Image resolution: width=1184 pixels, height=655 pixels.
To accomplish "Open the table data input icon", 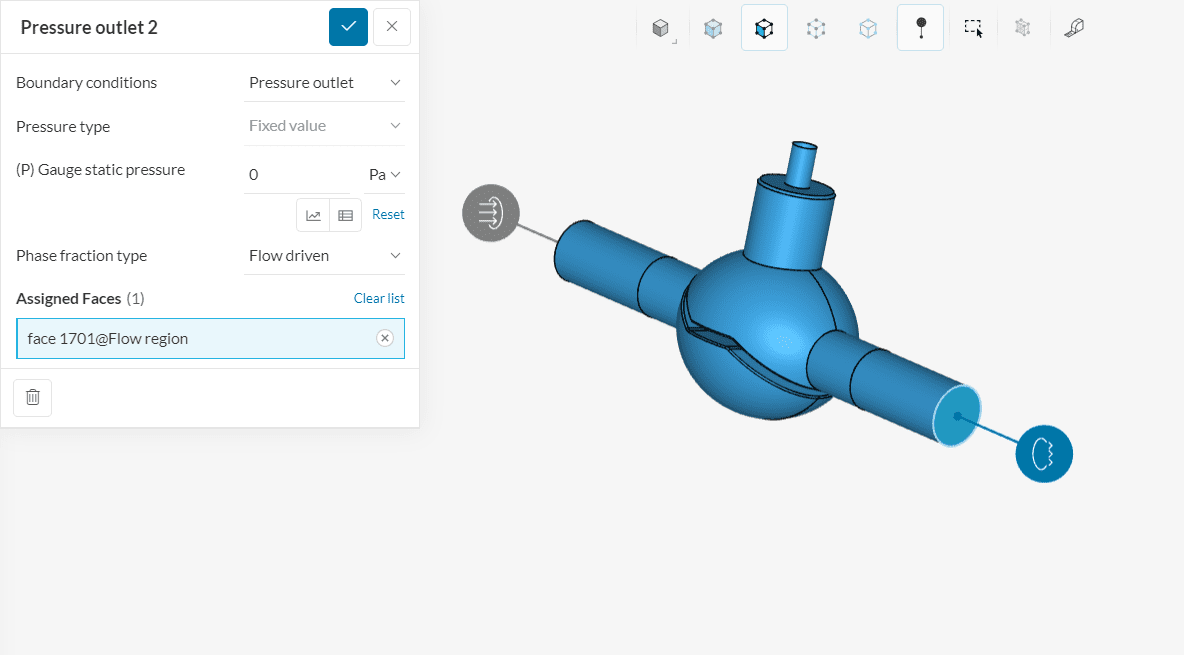I will pyautogui.click(x=345, y=215).
